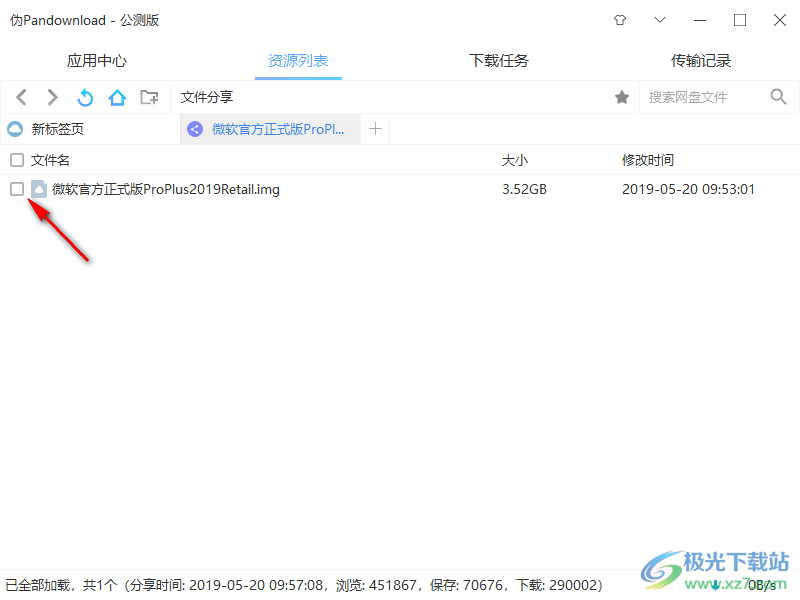Click the status bar 已全部加载 text
Viewport: 800px width, 600px height.
(37, 585)
